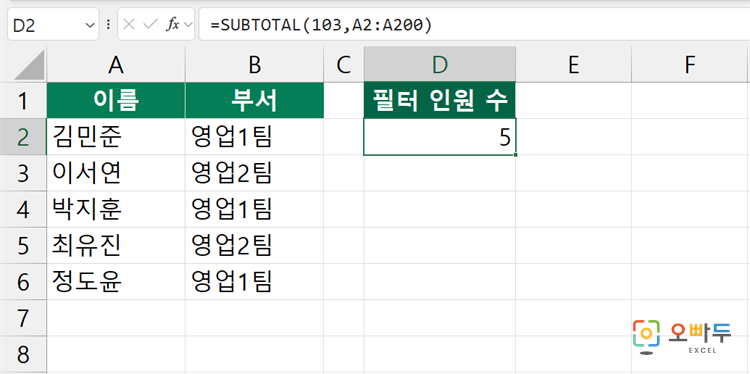Click 영업2팀 cell in row 5
This screenshot has height=374, width=750.
coord(254,246)
